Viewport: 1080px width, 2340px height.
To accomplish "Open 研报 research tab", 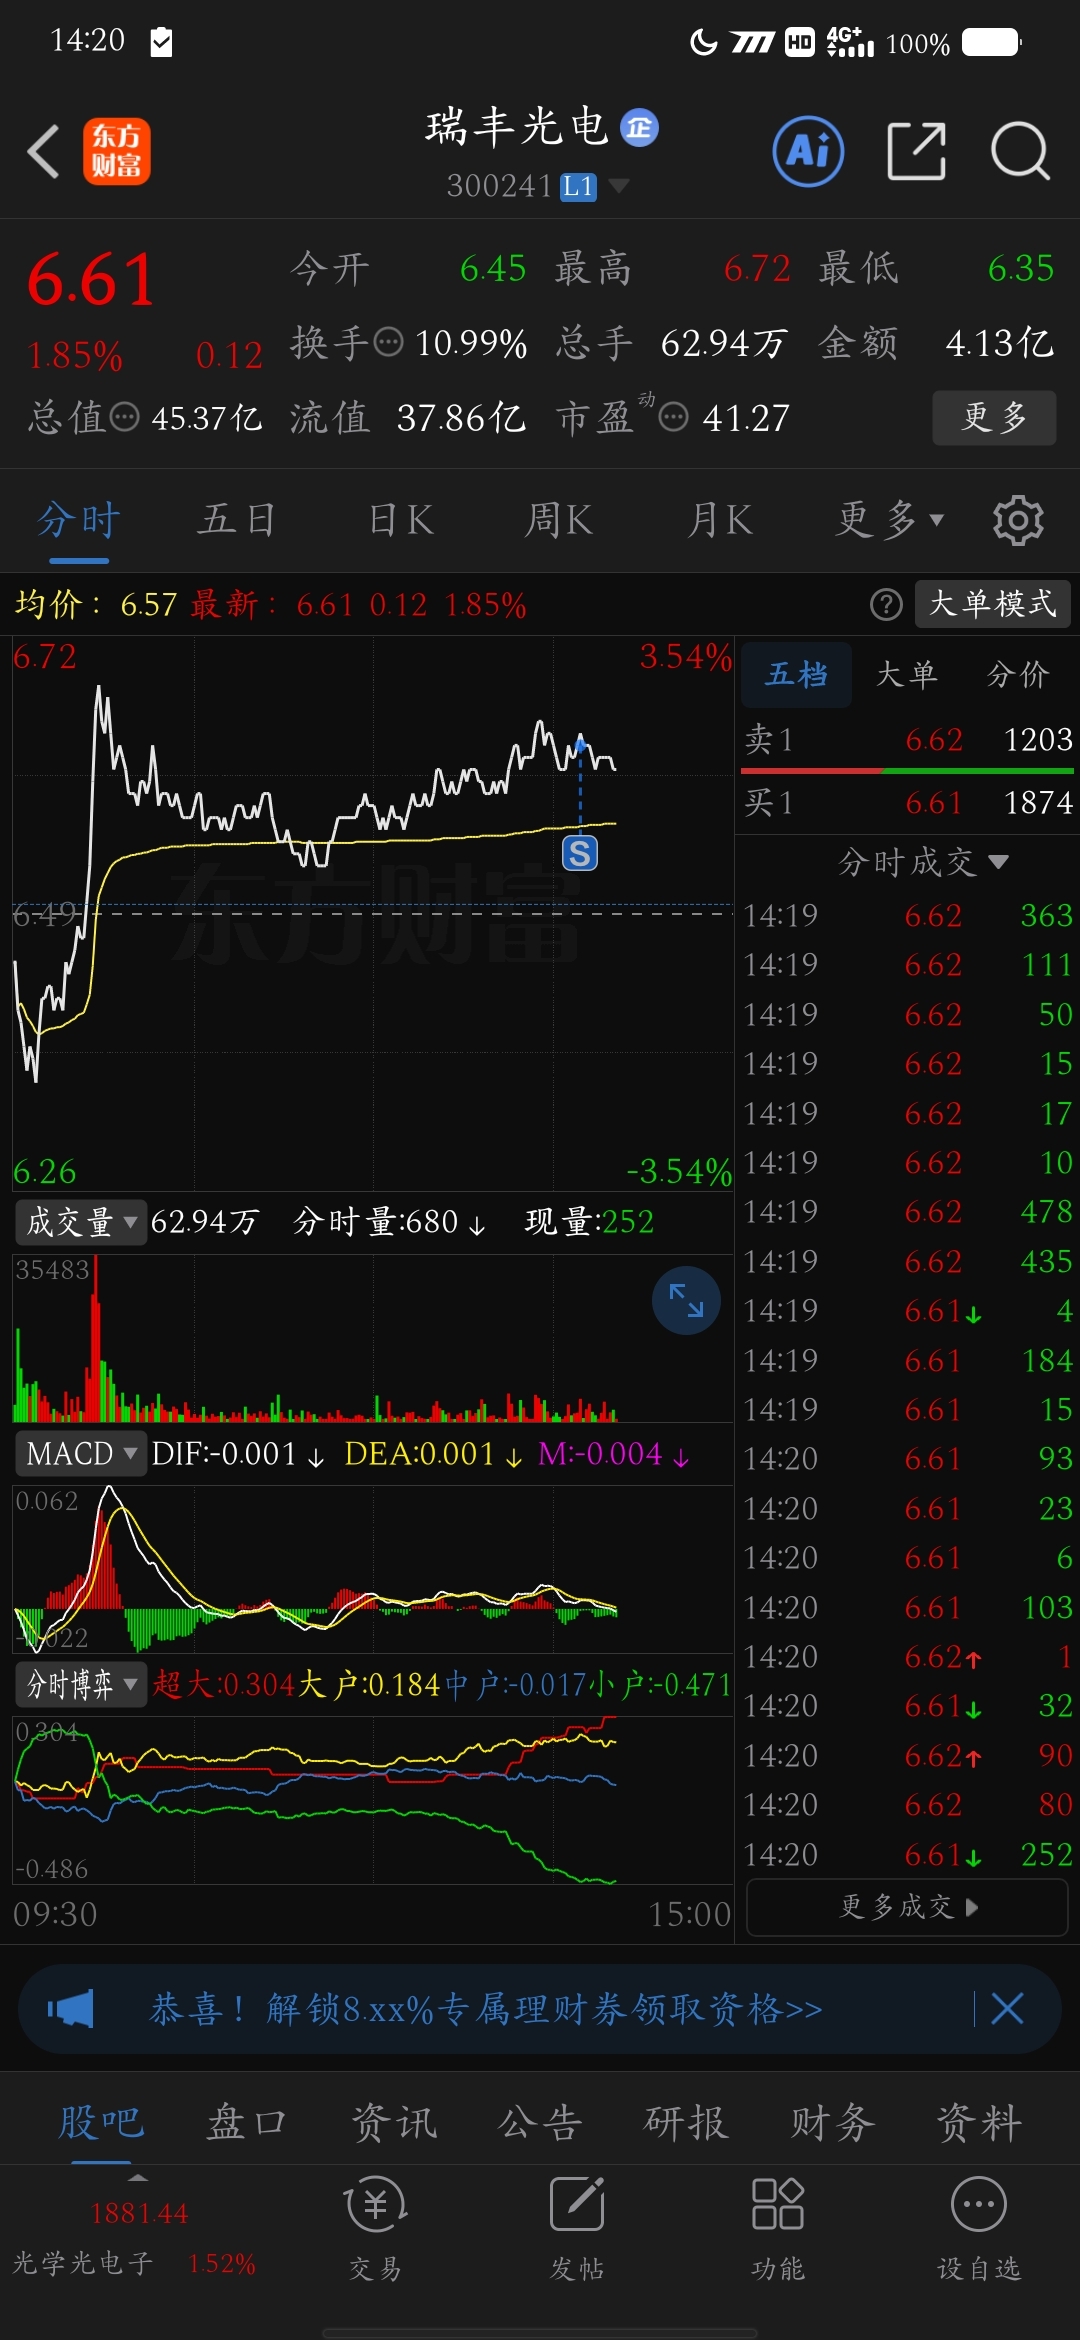I will coord(686,2122).
